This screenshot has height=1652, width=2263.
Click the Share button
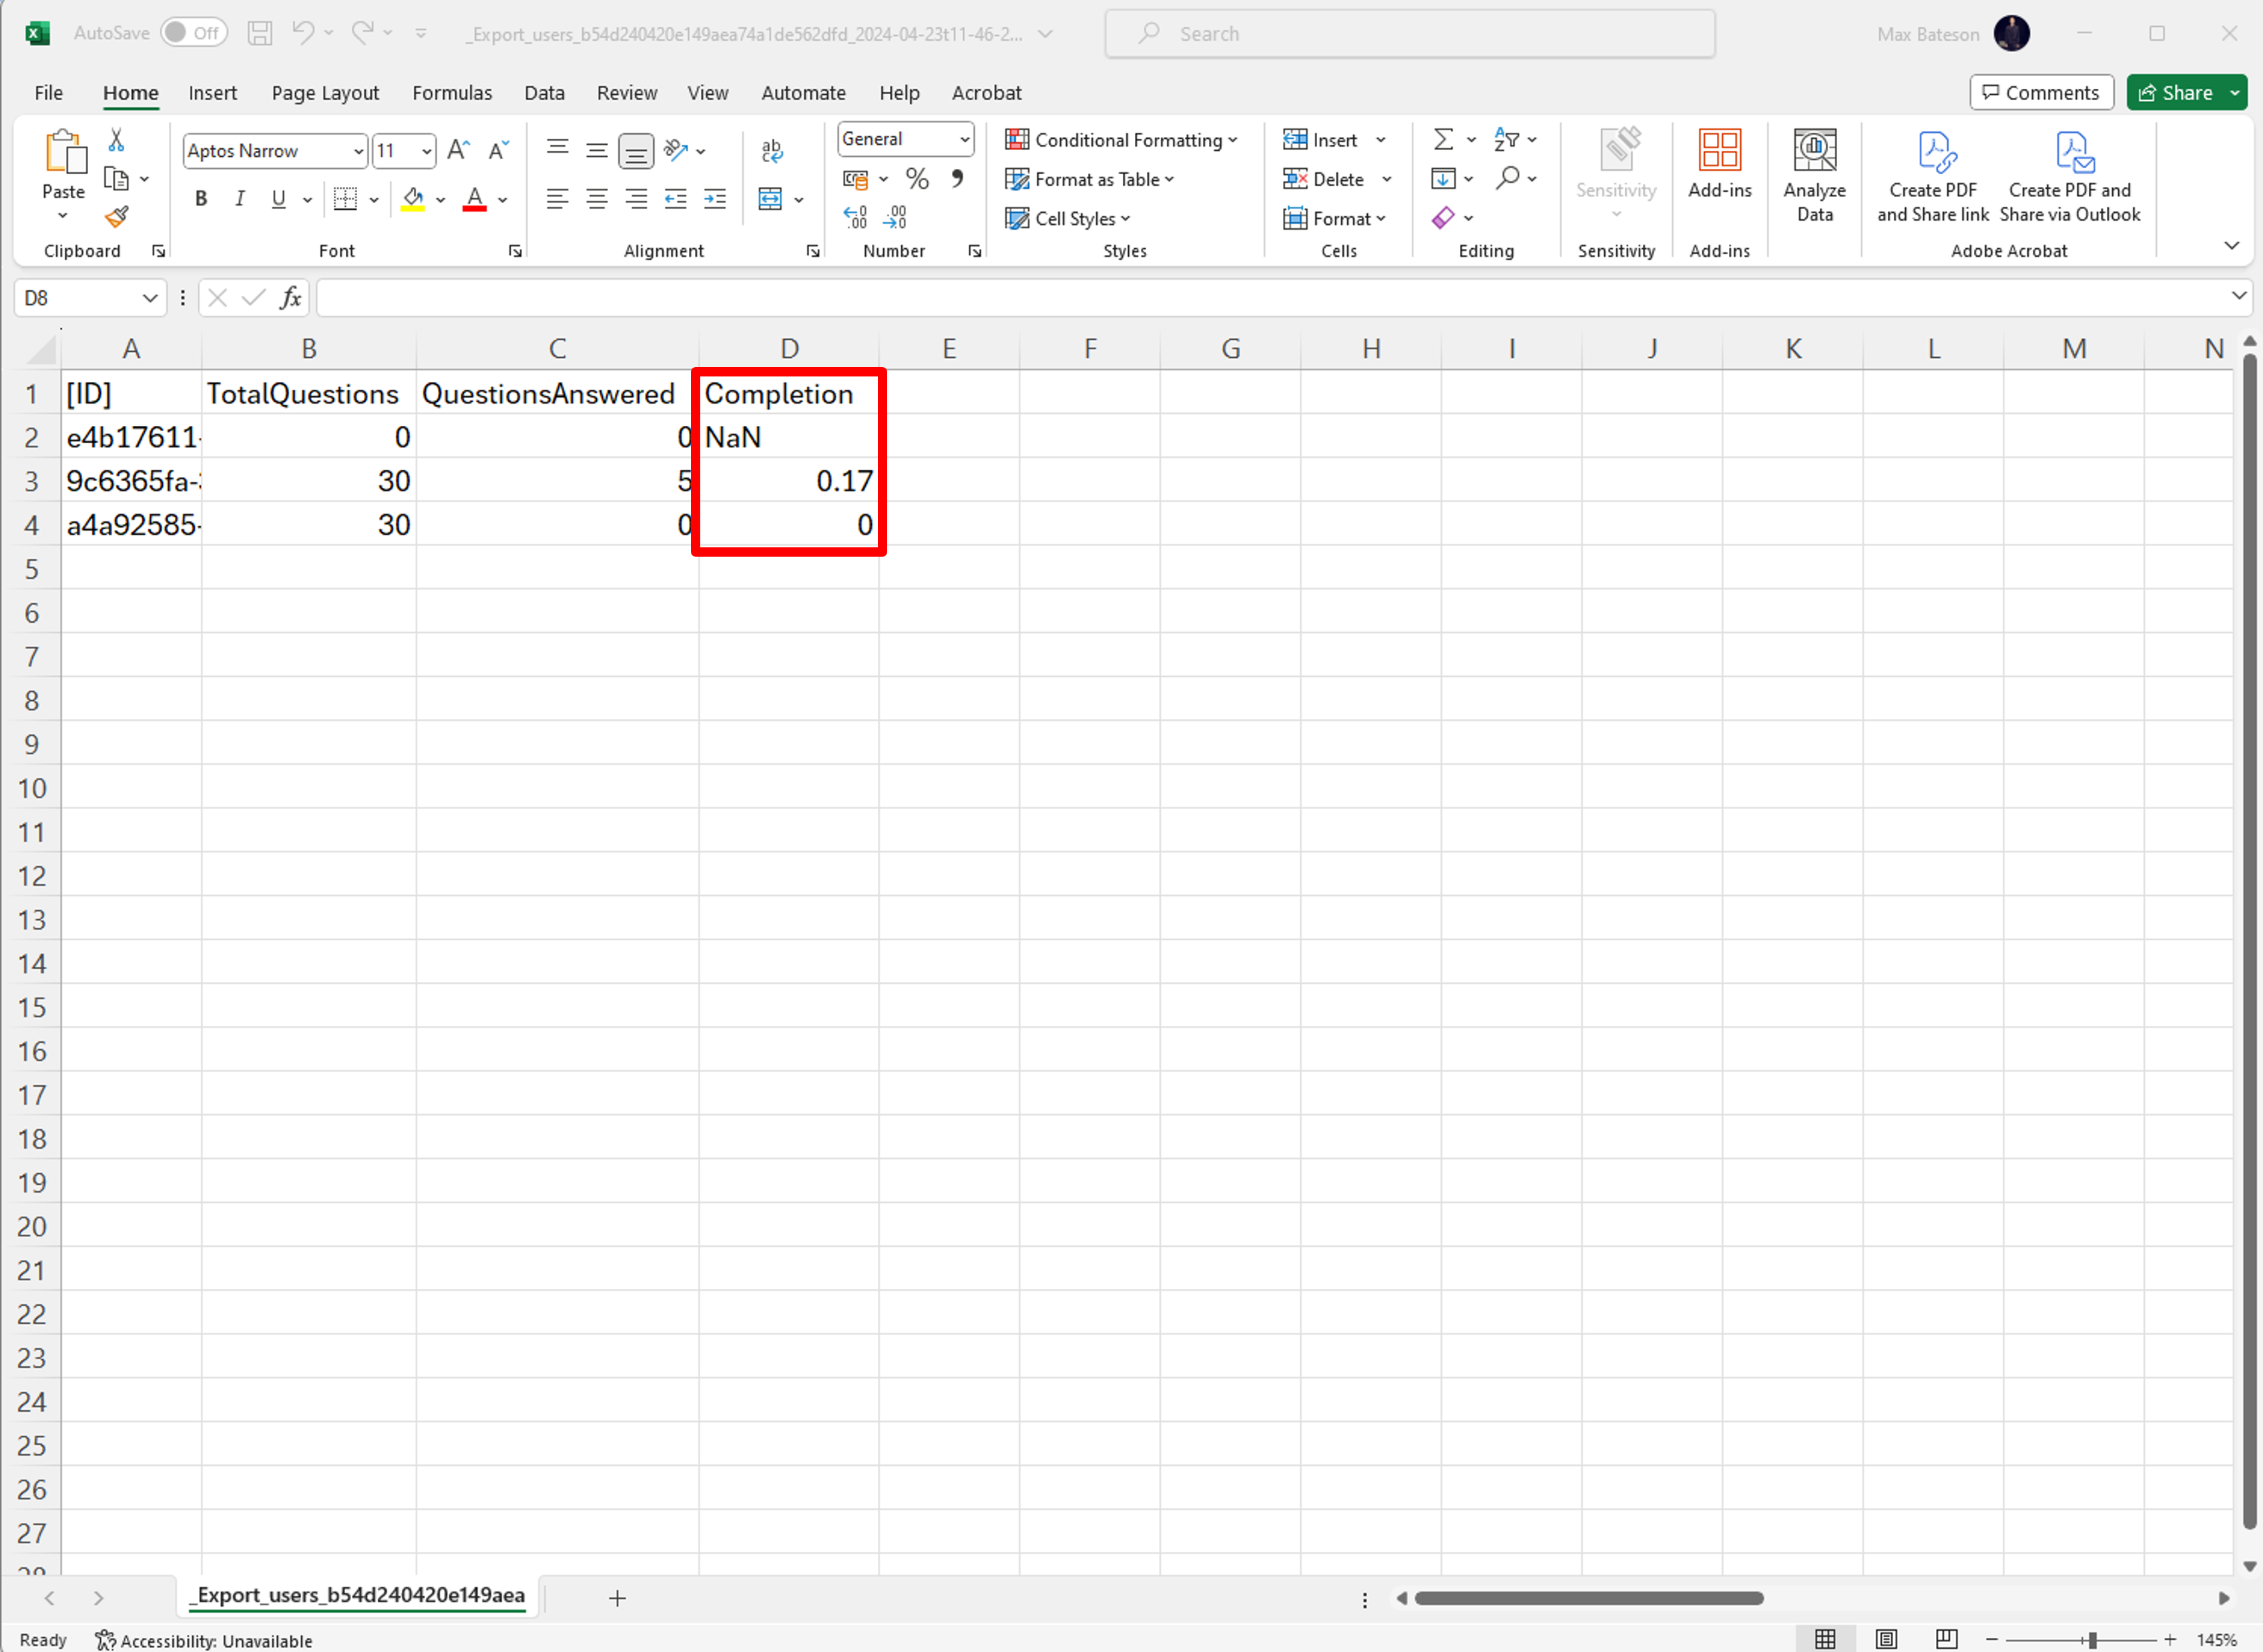(x=2176, y=93)
